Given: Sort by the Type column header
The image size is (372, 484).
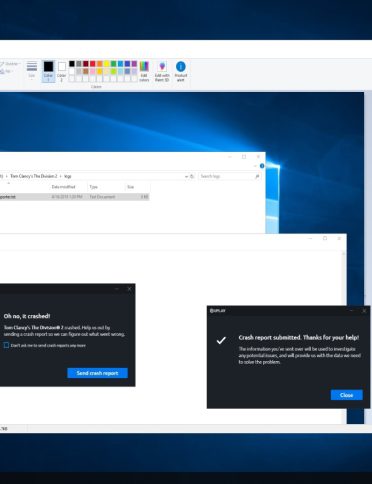Looking at the screenshot, I should pos(94,187).
